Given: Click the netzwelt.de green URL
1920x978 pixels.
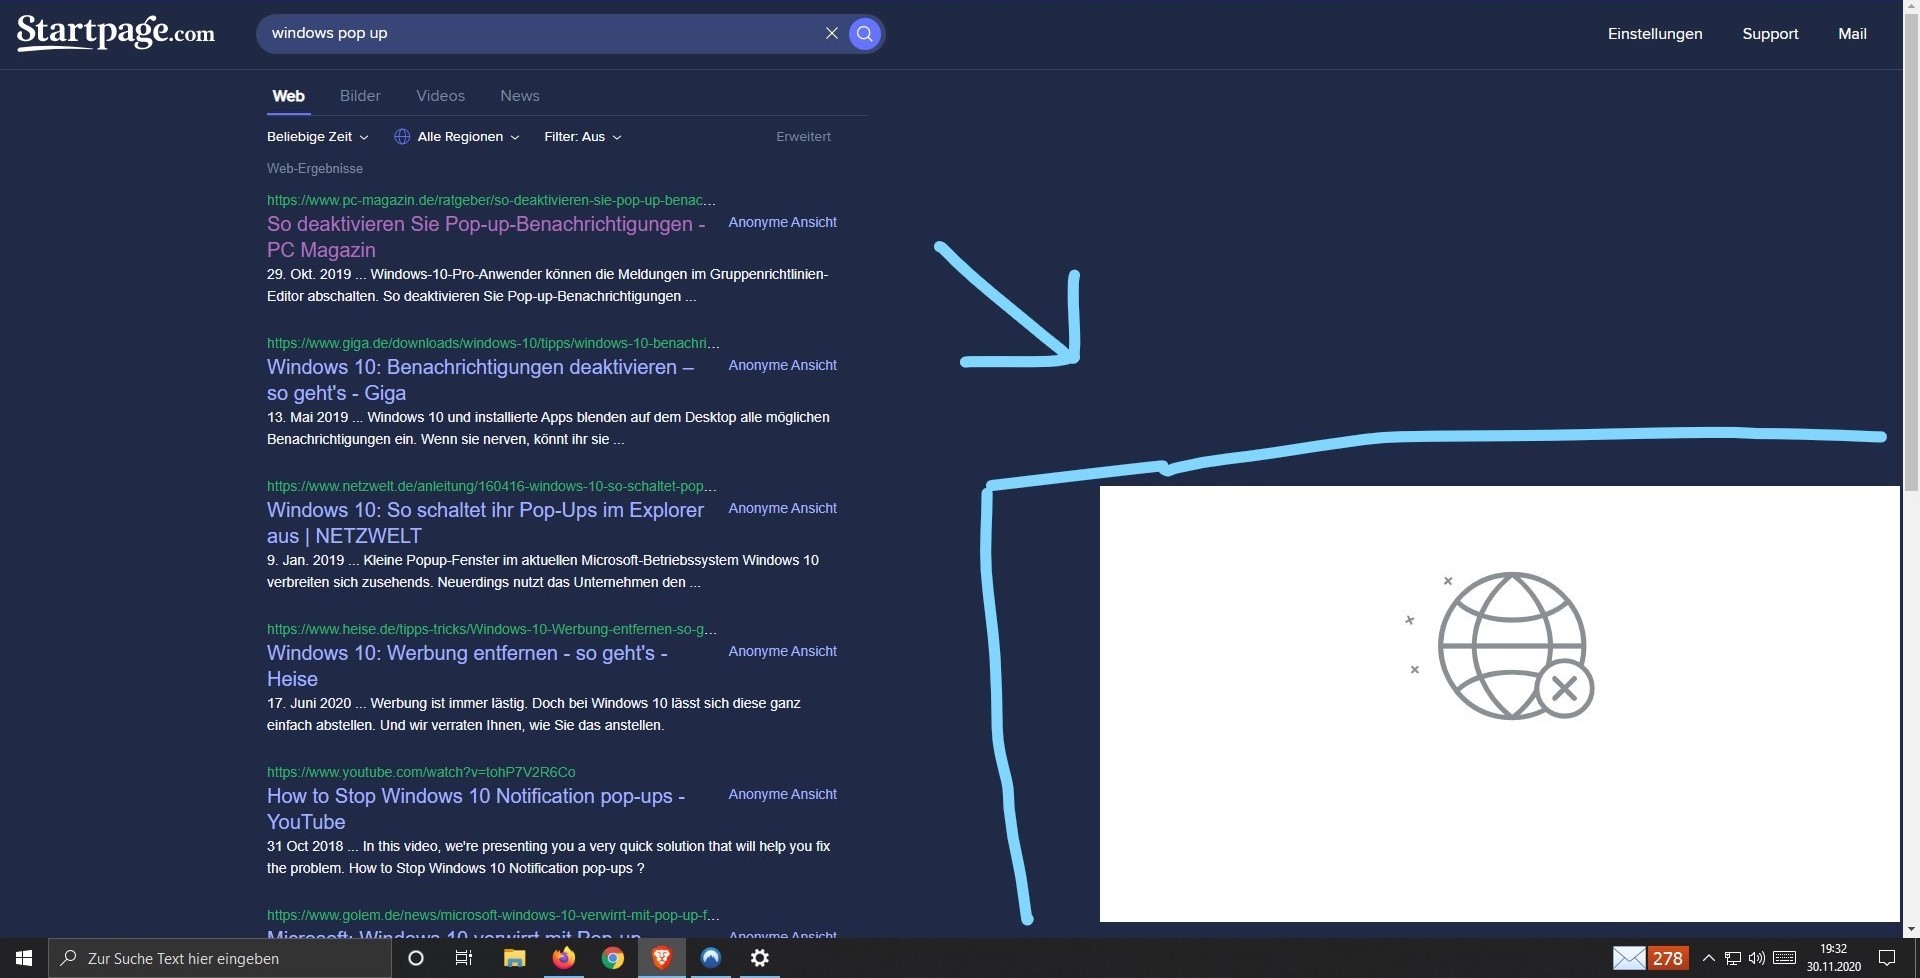Looking at the screenshot, I should 491,486.
